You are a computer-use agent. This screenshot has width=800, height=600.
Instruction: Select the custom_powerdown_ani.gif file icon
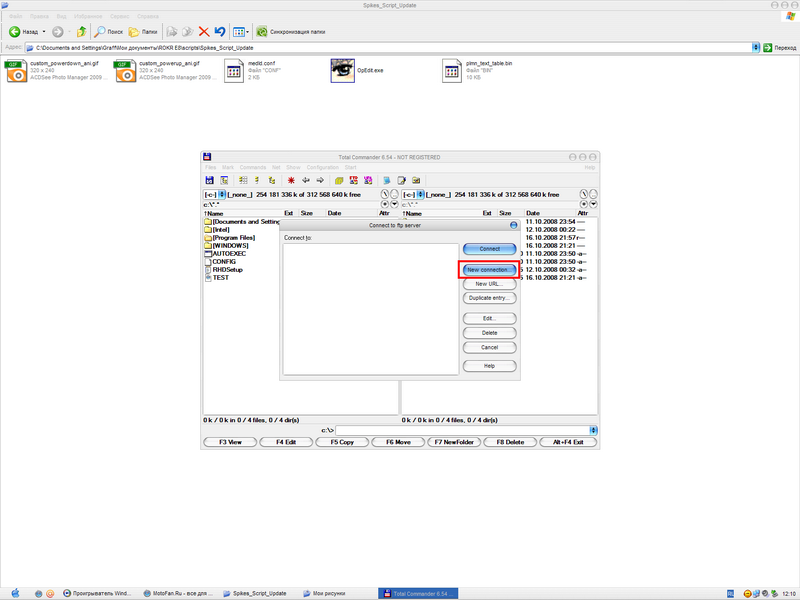point(16,71)
